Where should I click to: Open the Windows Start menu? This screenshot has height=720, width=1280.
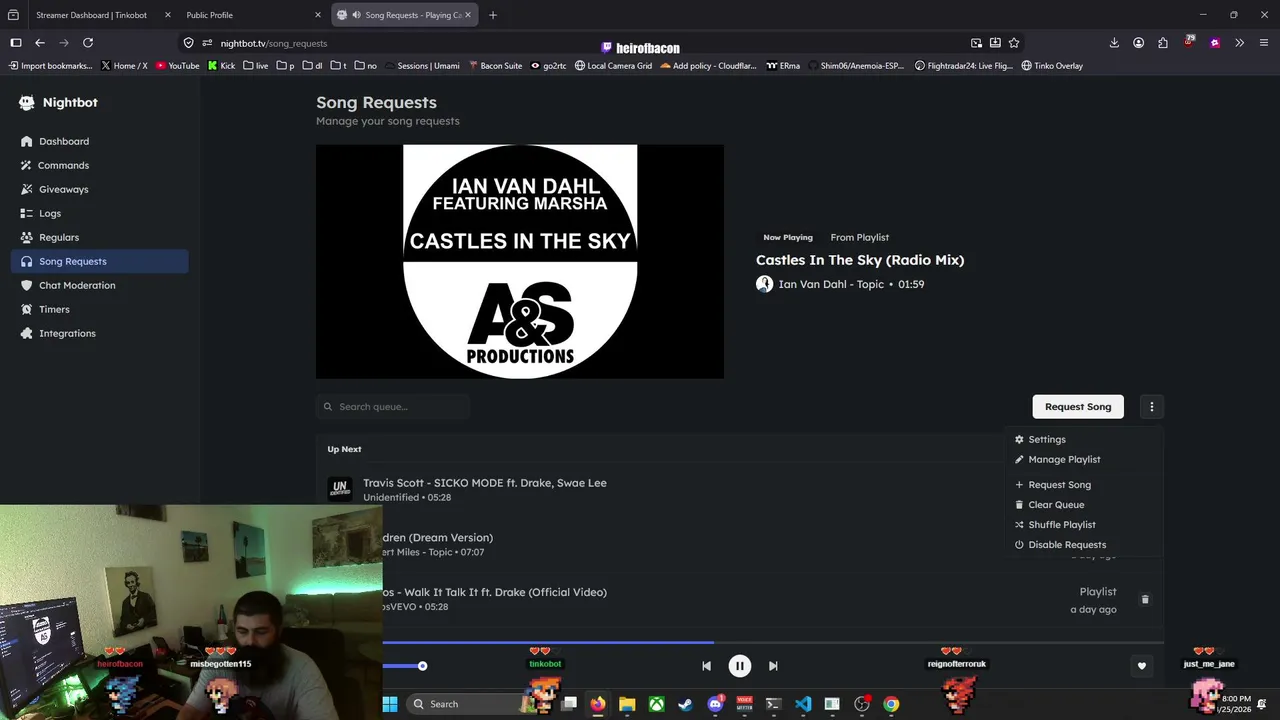point(390,704)
